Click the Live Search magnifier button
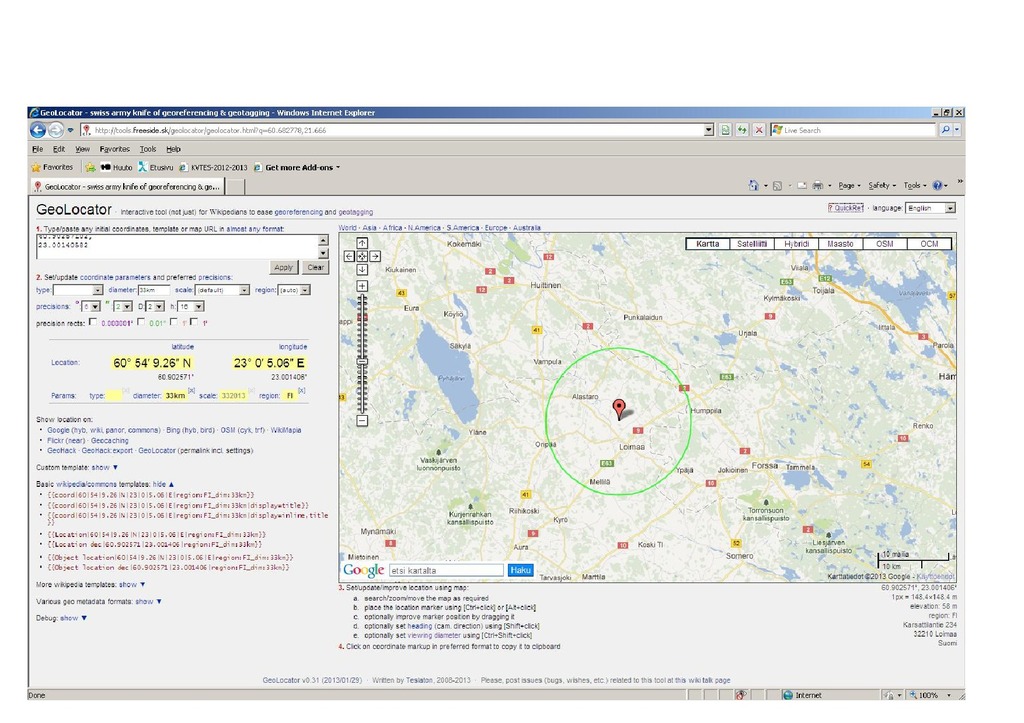Screen dimensions: 1024x723 click(x=945, y=130)
